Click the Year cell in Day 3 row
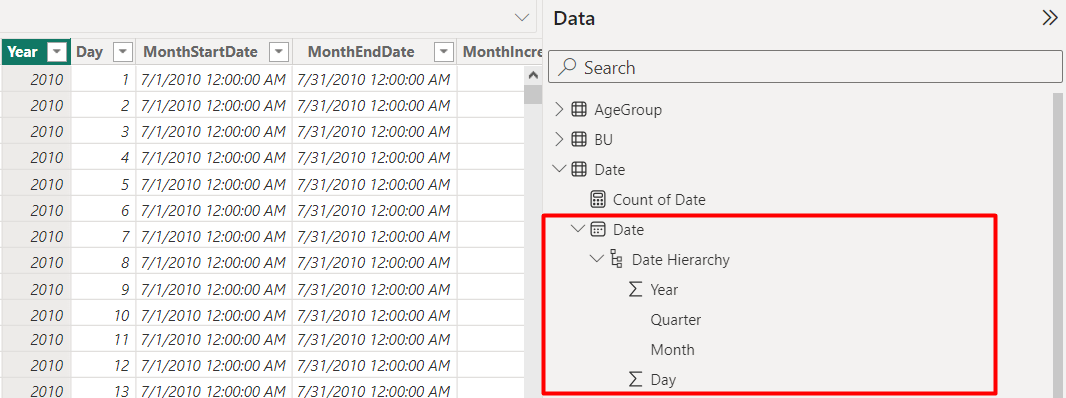Viewport: 1066px width, 398px height. point(36,132)
